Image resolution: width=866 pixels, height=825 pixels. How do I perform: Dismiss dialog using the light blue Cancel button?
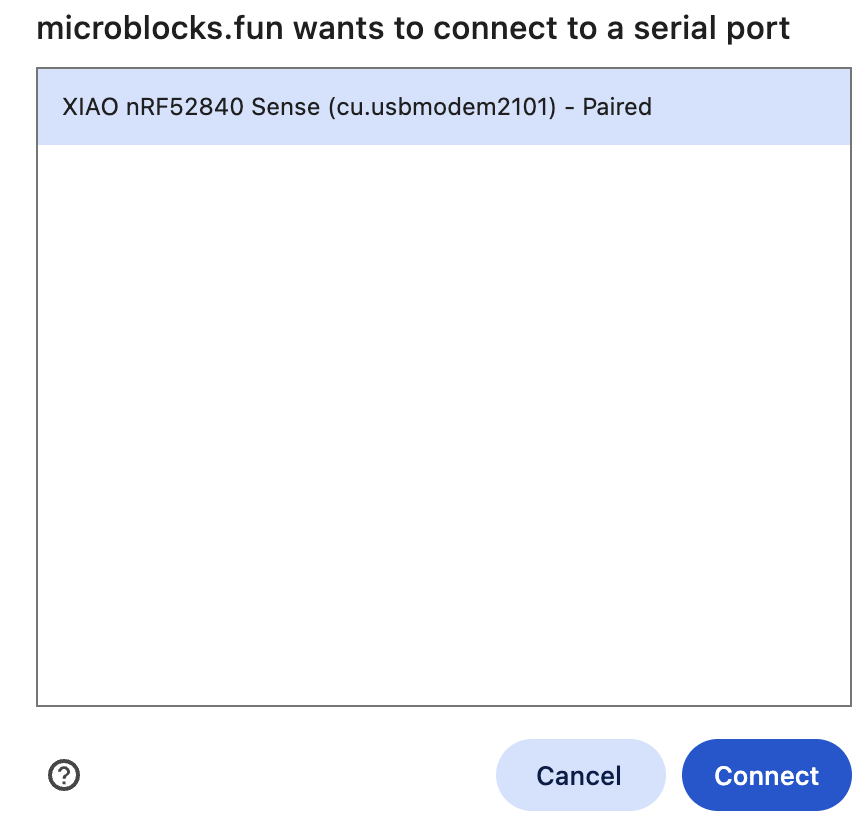coord(579,775)
